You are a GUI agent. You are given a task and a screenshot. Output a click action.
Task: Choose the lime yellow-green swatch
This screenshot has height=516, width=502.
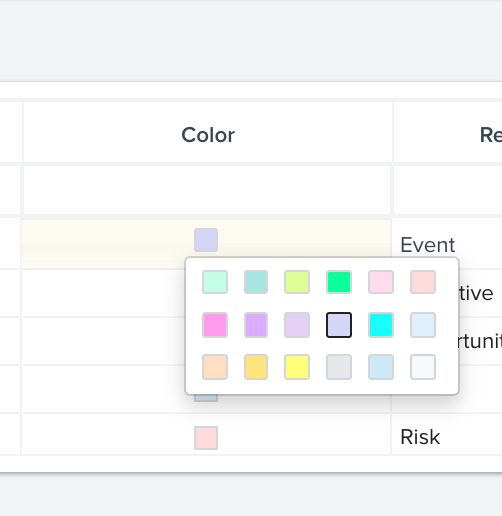[297, 282]
